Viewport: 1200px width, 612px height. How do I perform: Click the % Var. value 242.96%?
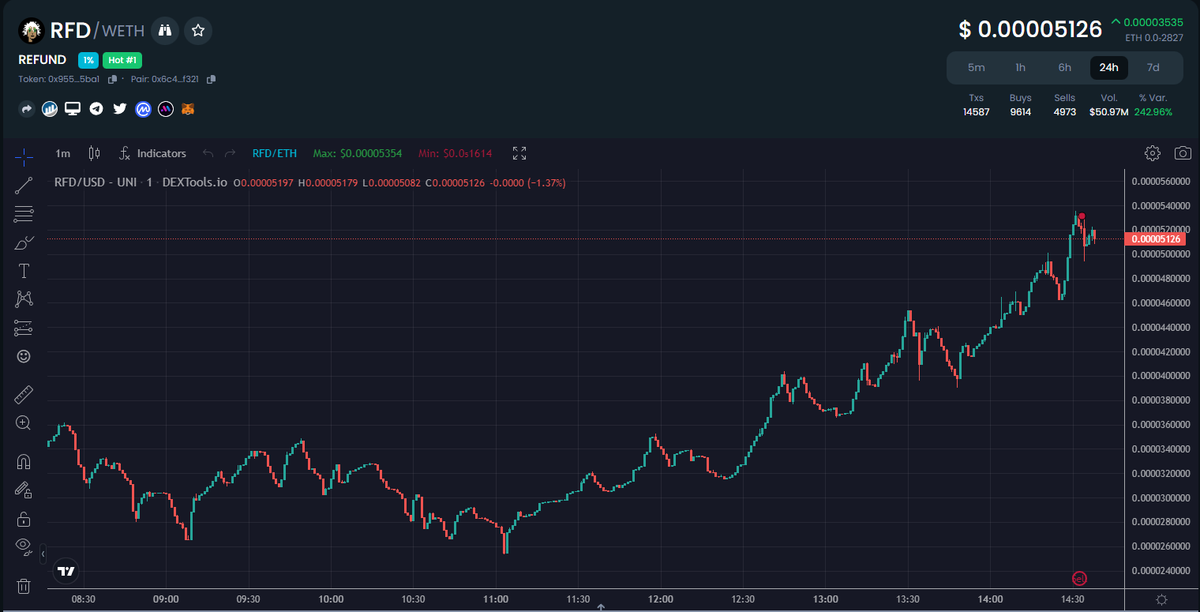(x=1153, y=112)
